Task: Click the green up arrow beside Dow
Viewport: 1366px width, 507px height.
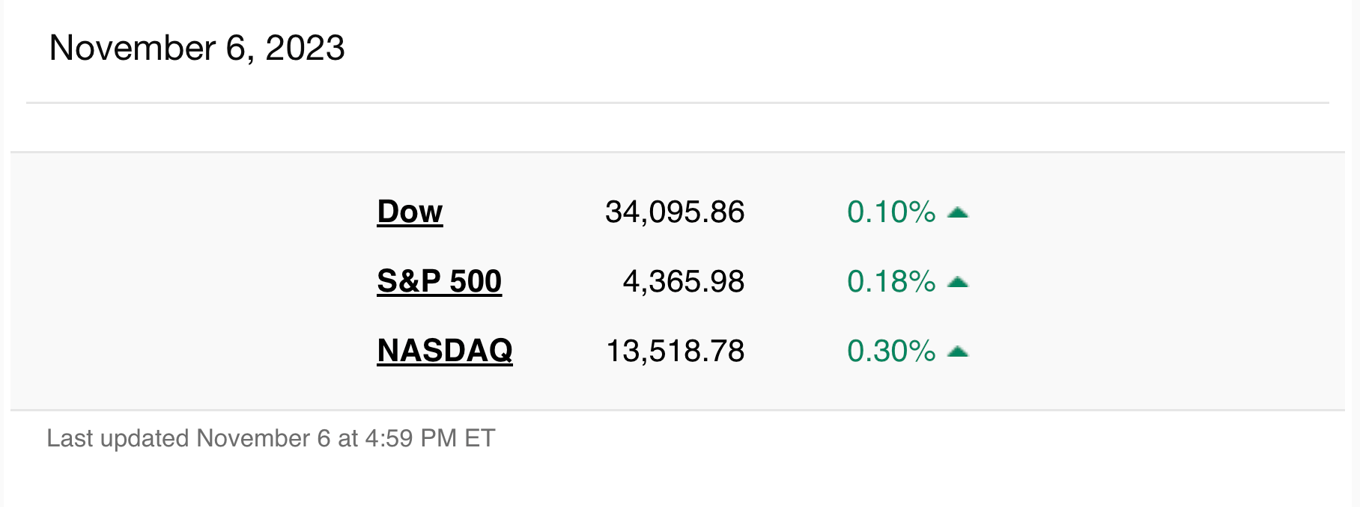Action: 958,212
